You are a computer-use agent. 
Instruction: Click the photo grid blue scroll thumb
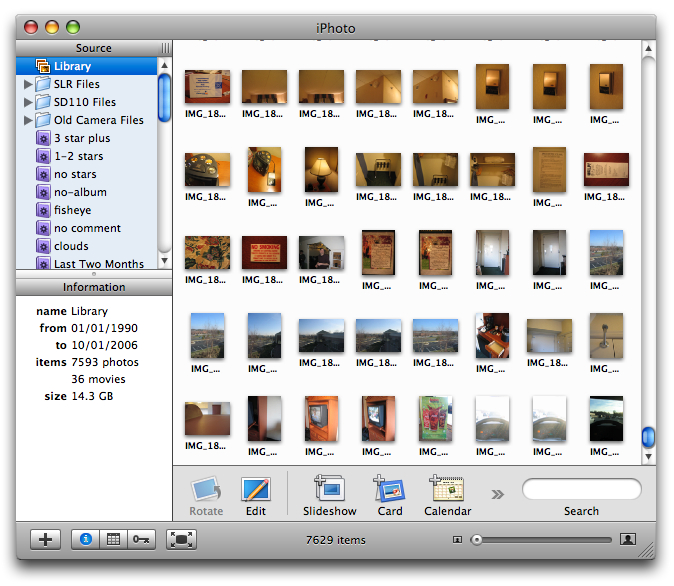click(648, 437)
